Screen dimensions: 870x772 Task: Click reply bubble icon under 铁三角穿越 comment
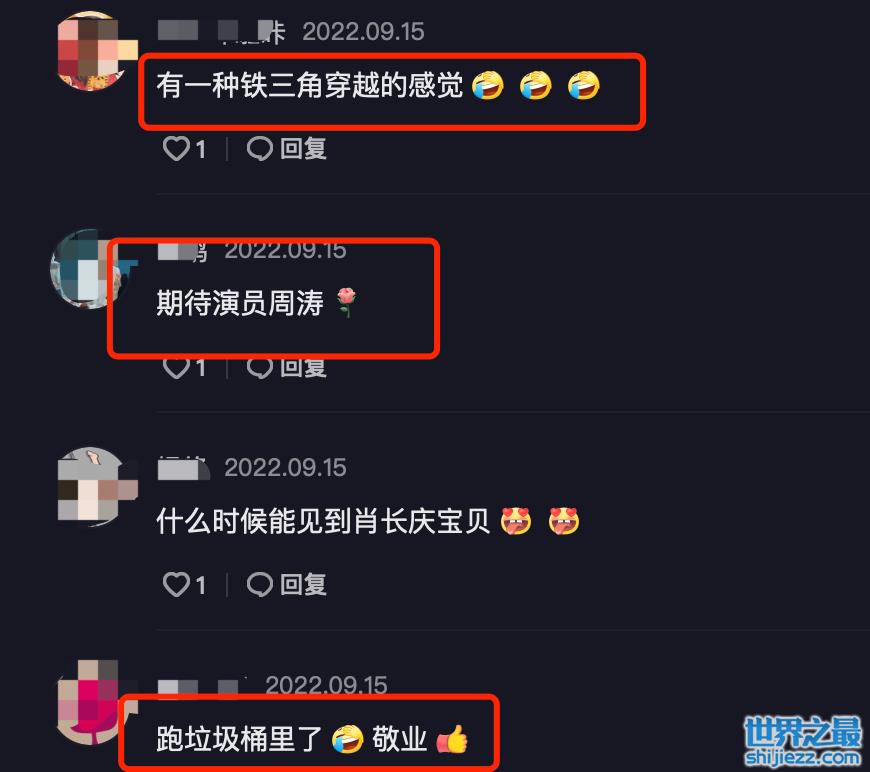coord(260,149)
